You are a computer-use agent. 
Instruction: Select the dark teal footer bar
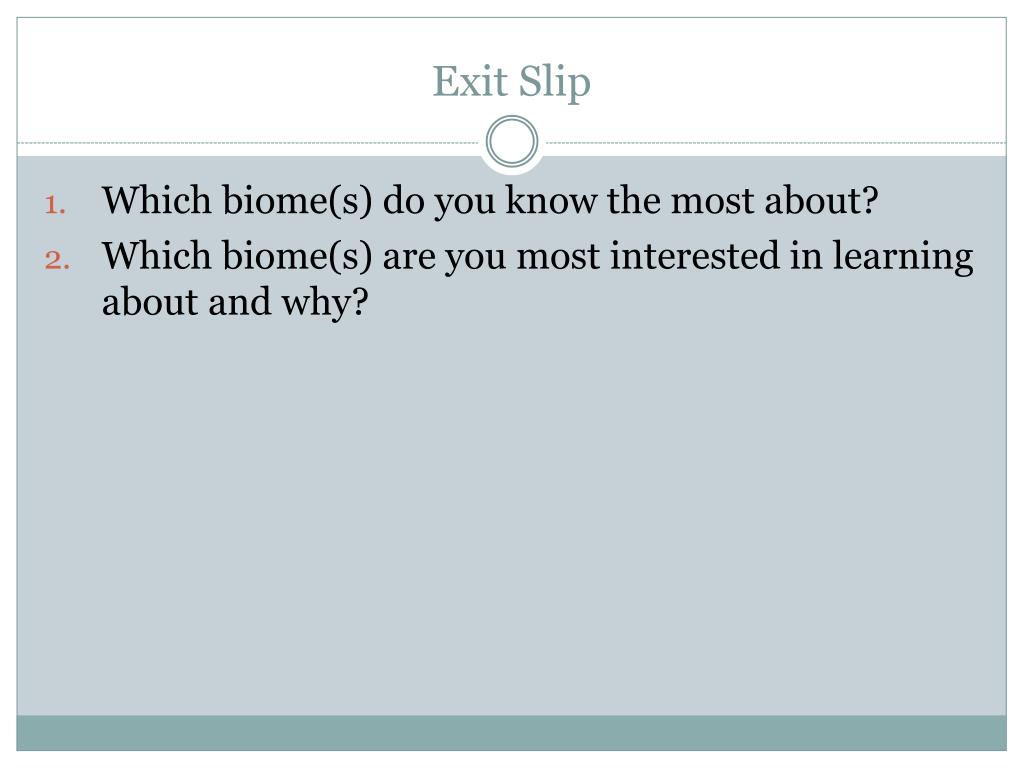(511, 733)
